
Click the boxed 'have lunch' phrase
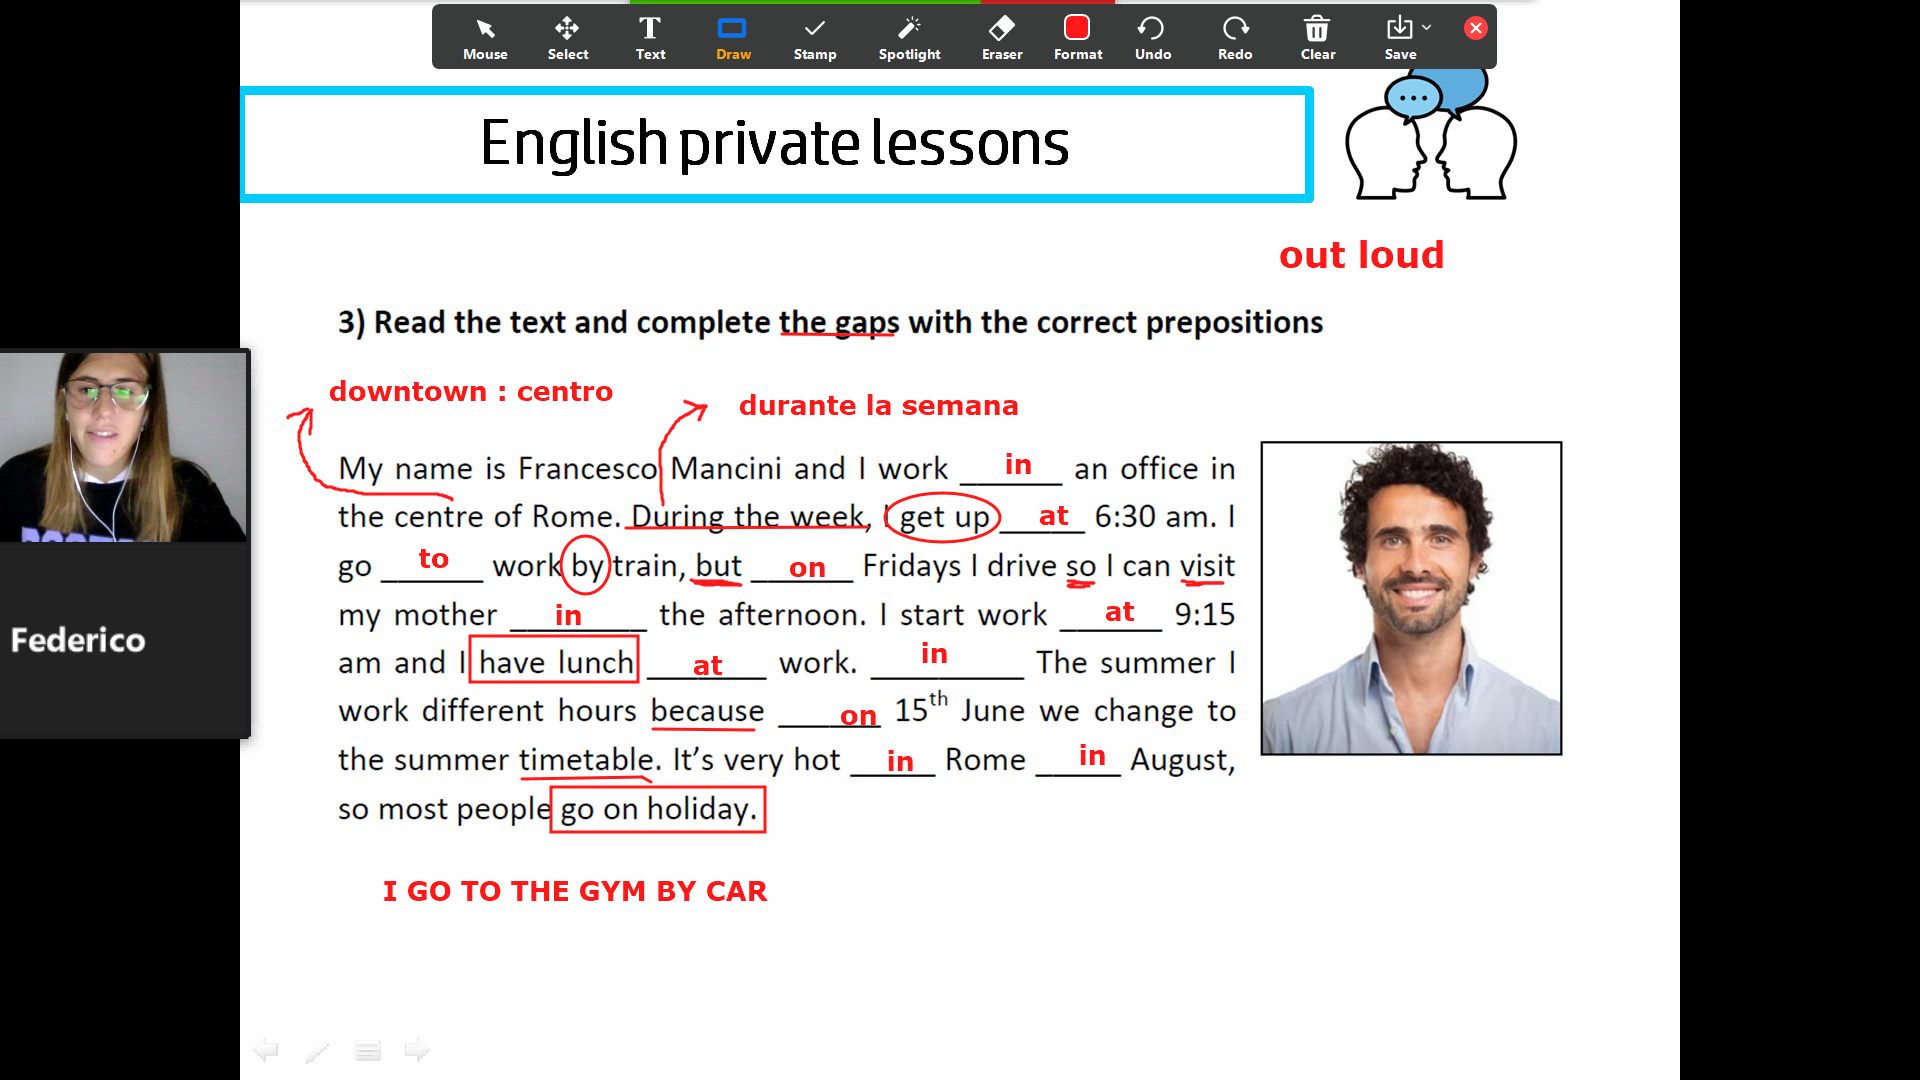coord(554,661)
